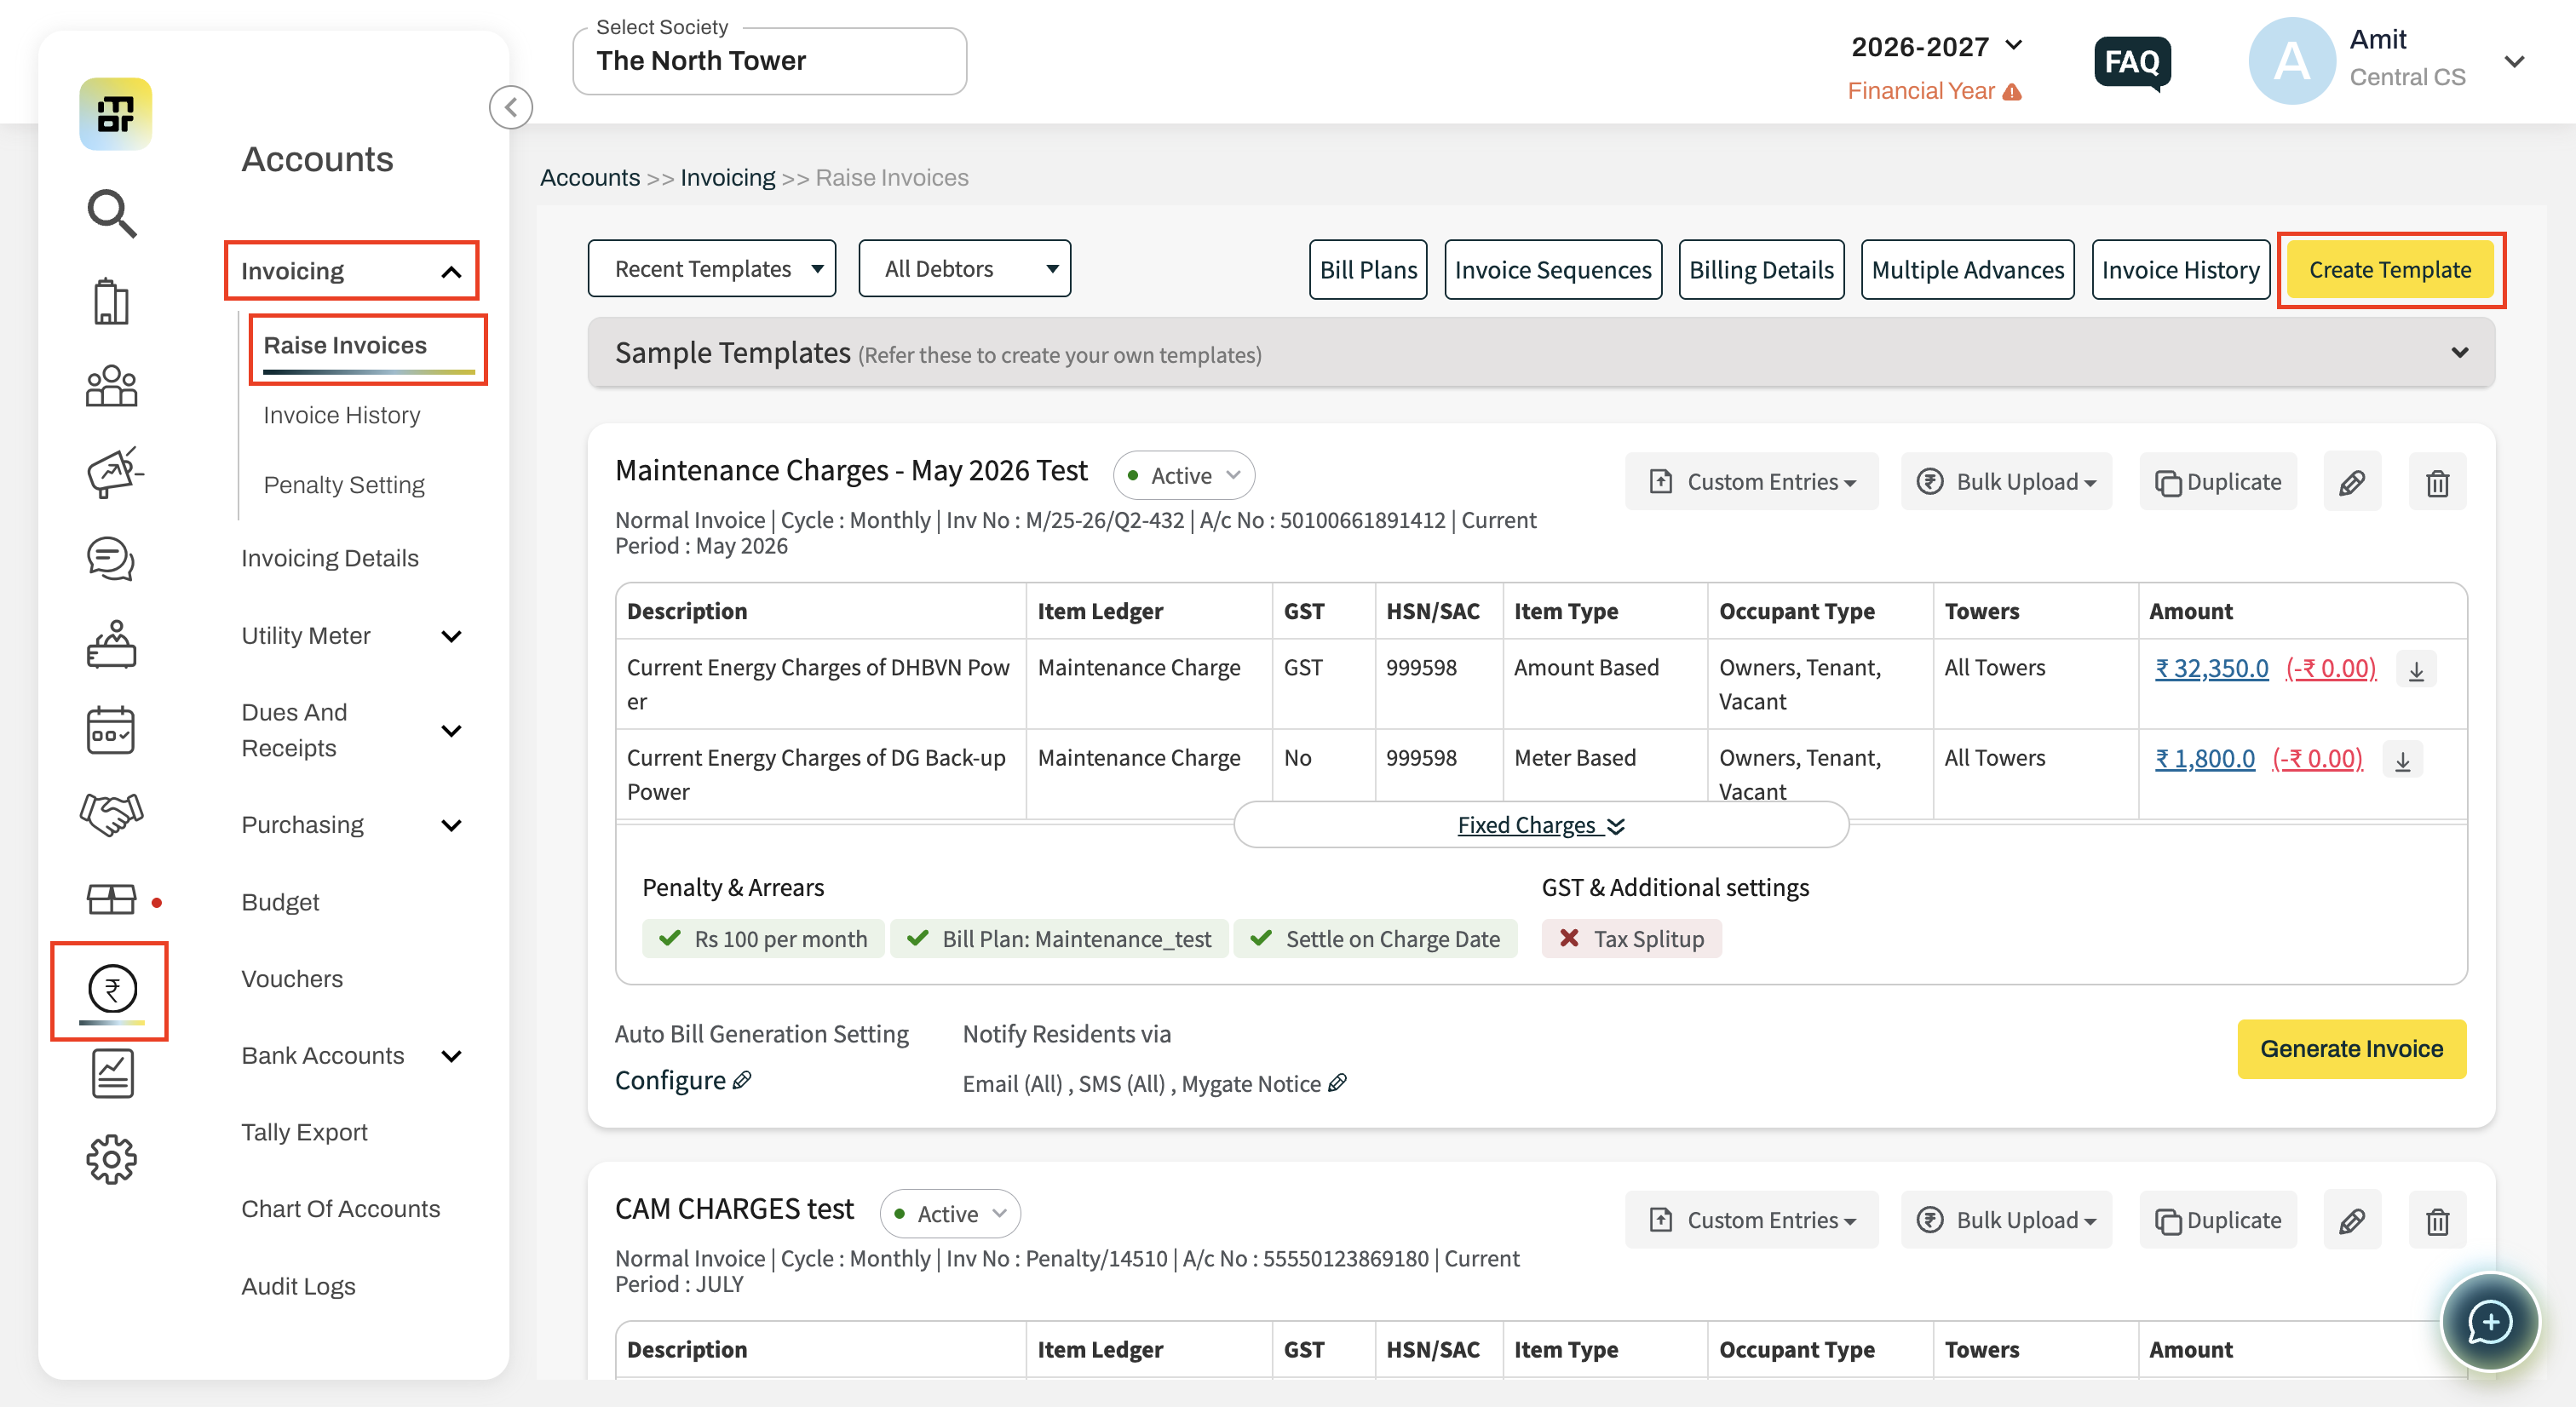Open Billing Details
The image size is (2576, 1407).
1761,270
